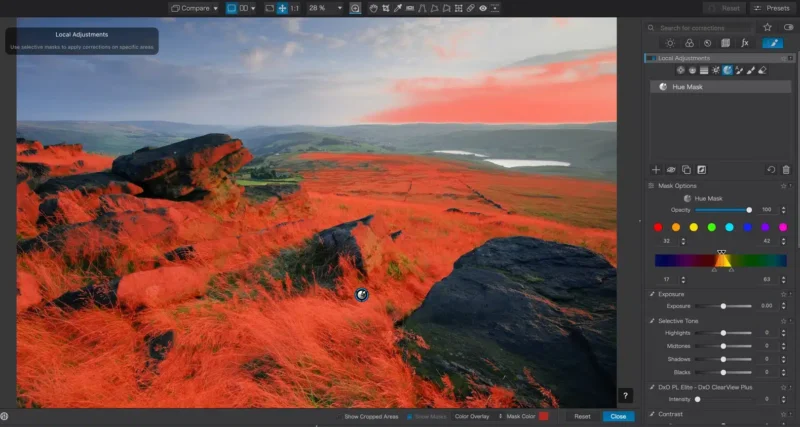The height and width of the screenshot is (427, 800).
Task: Open the Compare dropdown
Action: tap(194, 8)
